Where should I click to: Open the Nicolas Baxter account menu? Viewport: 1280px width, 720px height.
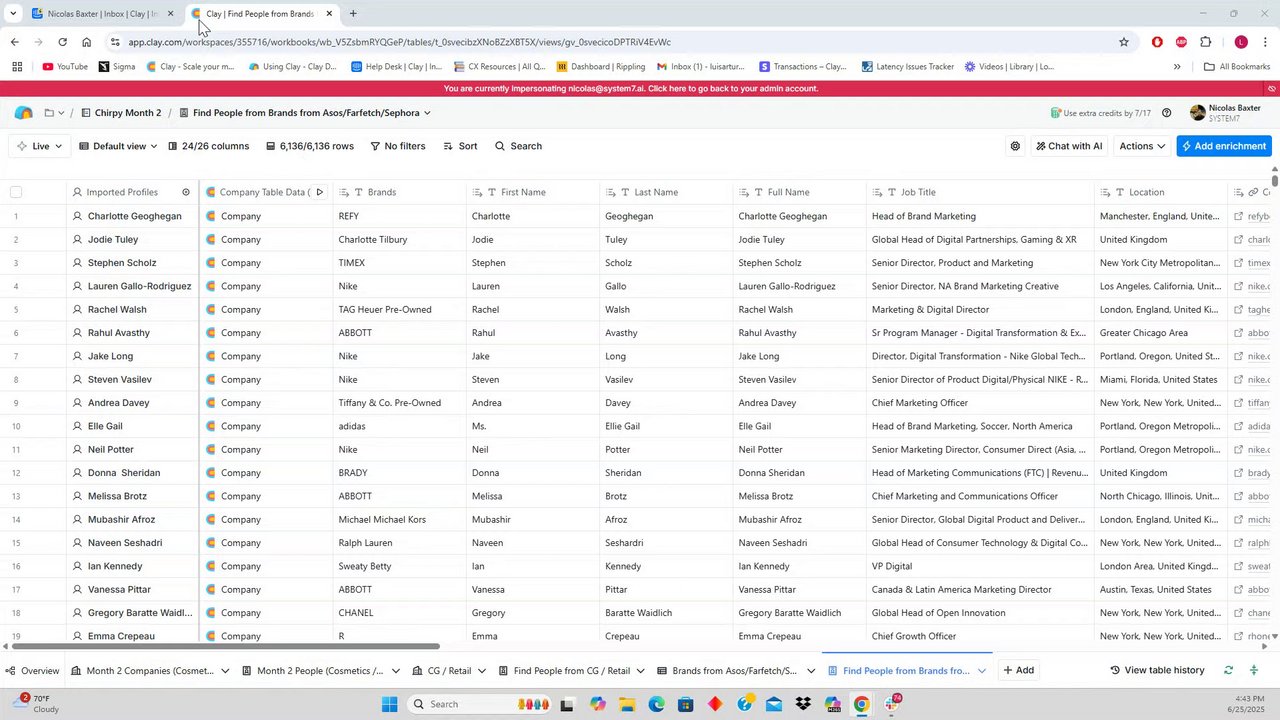pos(1225,113)
